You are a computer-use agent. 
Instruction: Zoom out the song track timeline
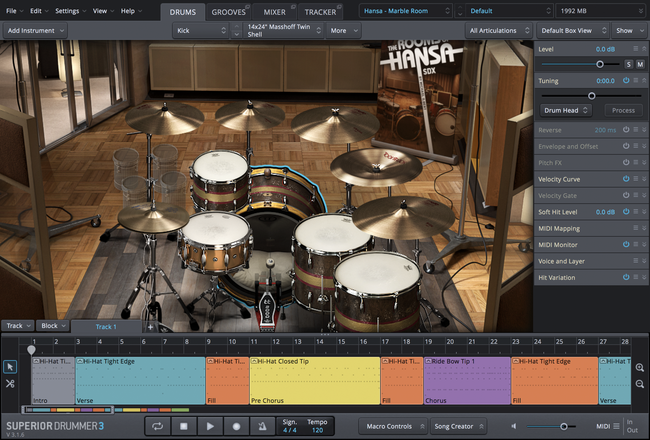pos(640,384)
